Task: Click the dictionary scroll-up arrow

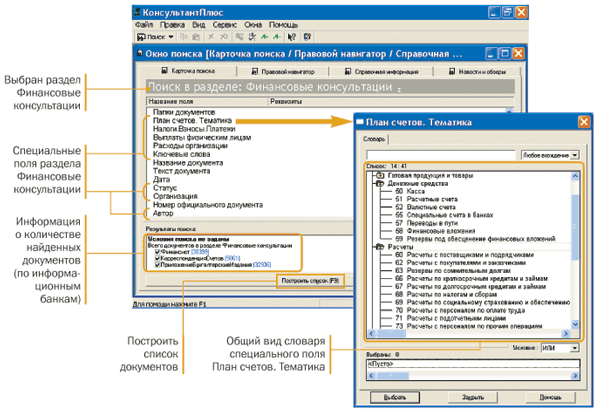Action: [575, 176]
